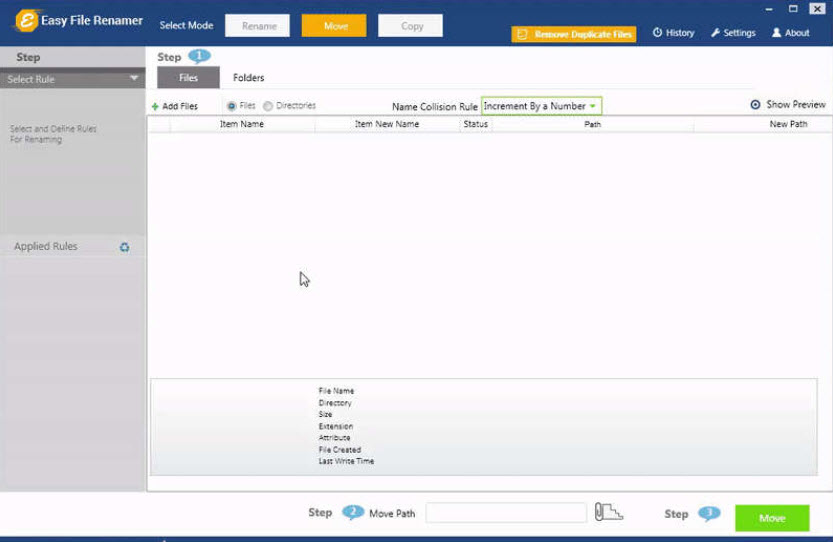The image size is (833, 542).
Task: Switch to the Folders tab
Action: click(248, 78)
